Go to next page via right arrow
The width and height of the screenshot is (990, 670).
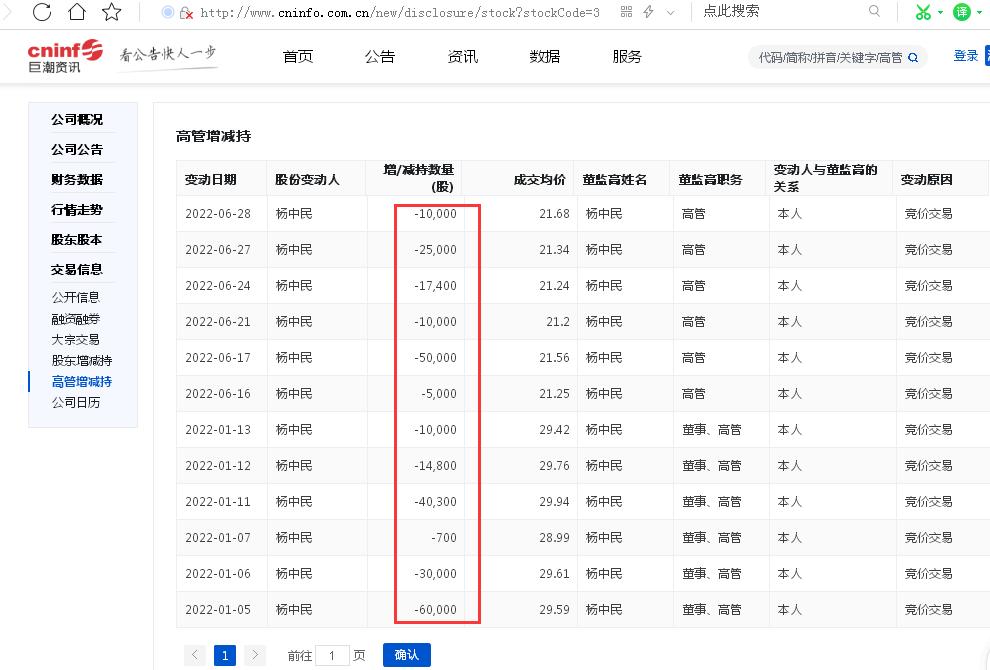click(255, 654)
